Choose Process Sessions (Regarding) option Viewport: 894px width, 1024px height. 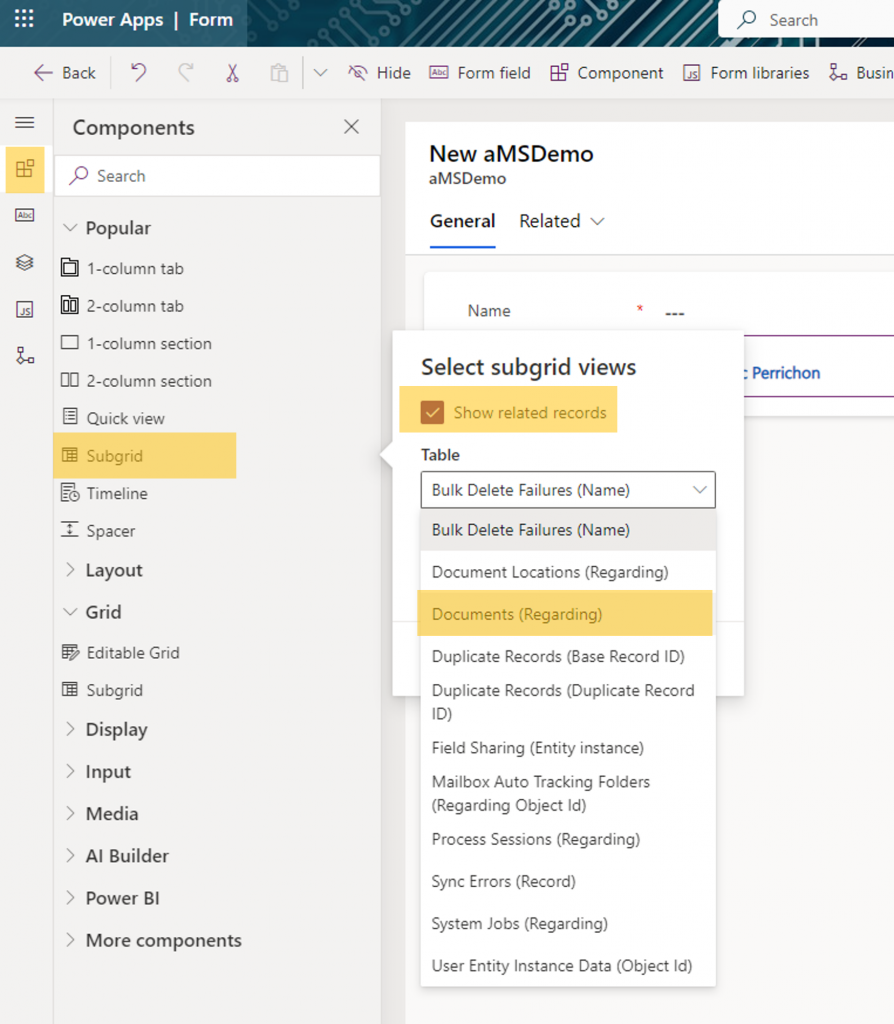568,839
